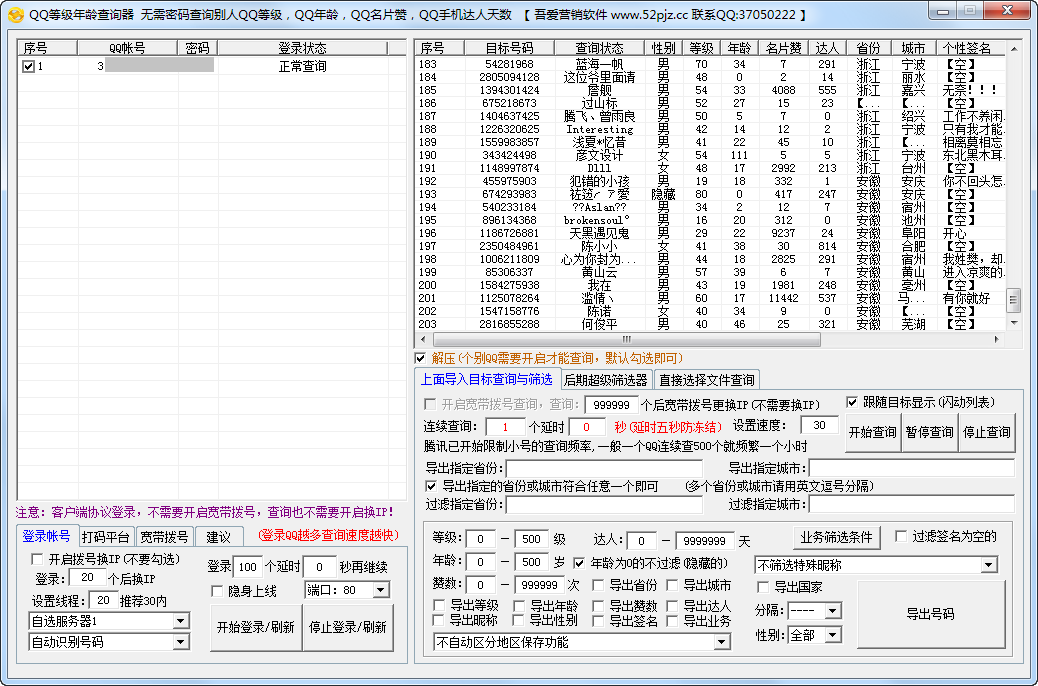Open the 后期超级筛选器 tab

(605, 380)
